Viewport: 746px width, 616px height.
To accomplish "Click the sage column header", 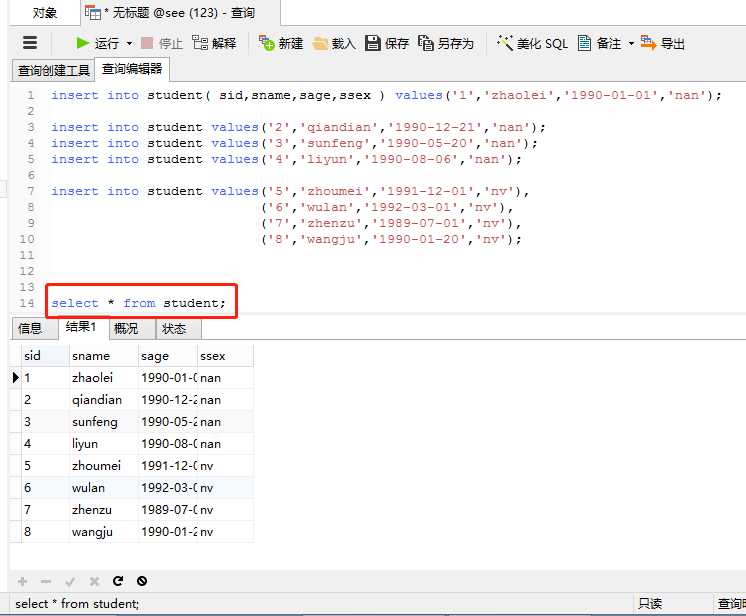I will click(x=167, y=356).
